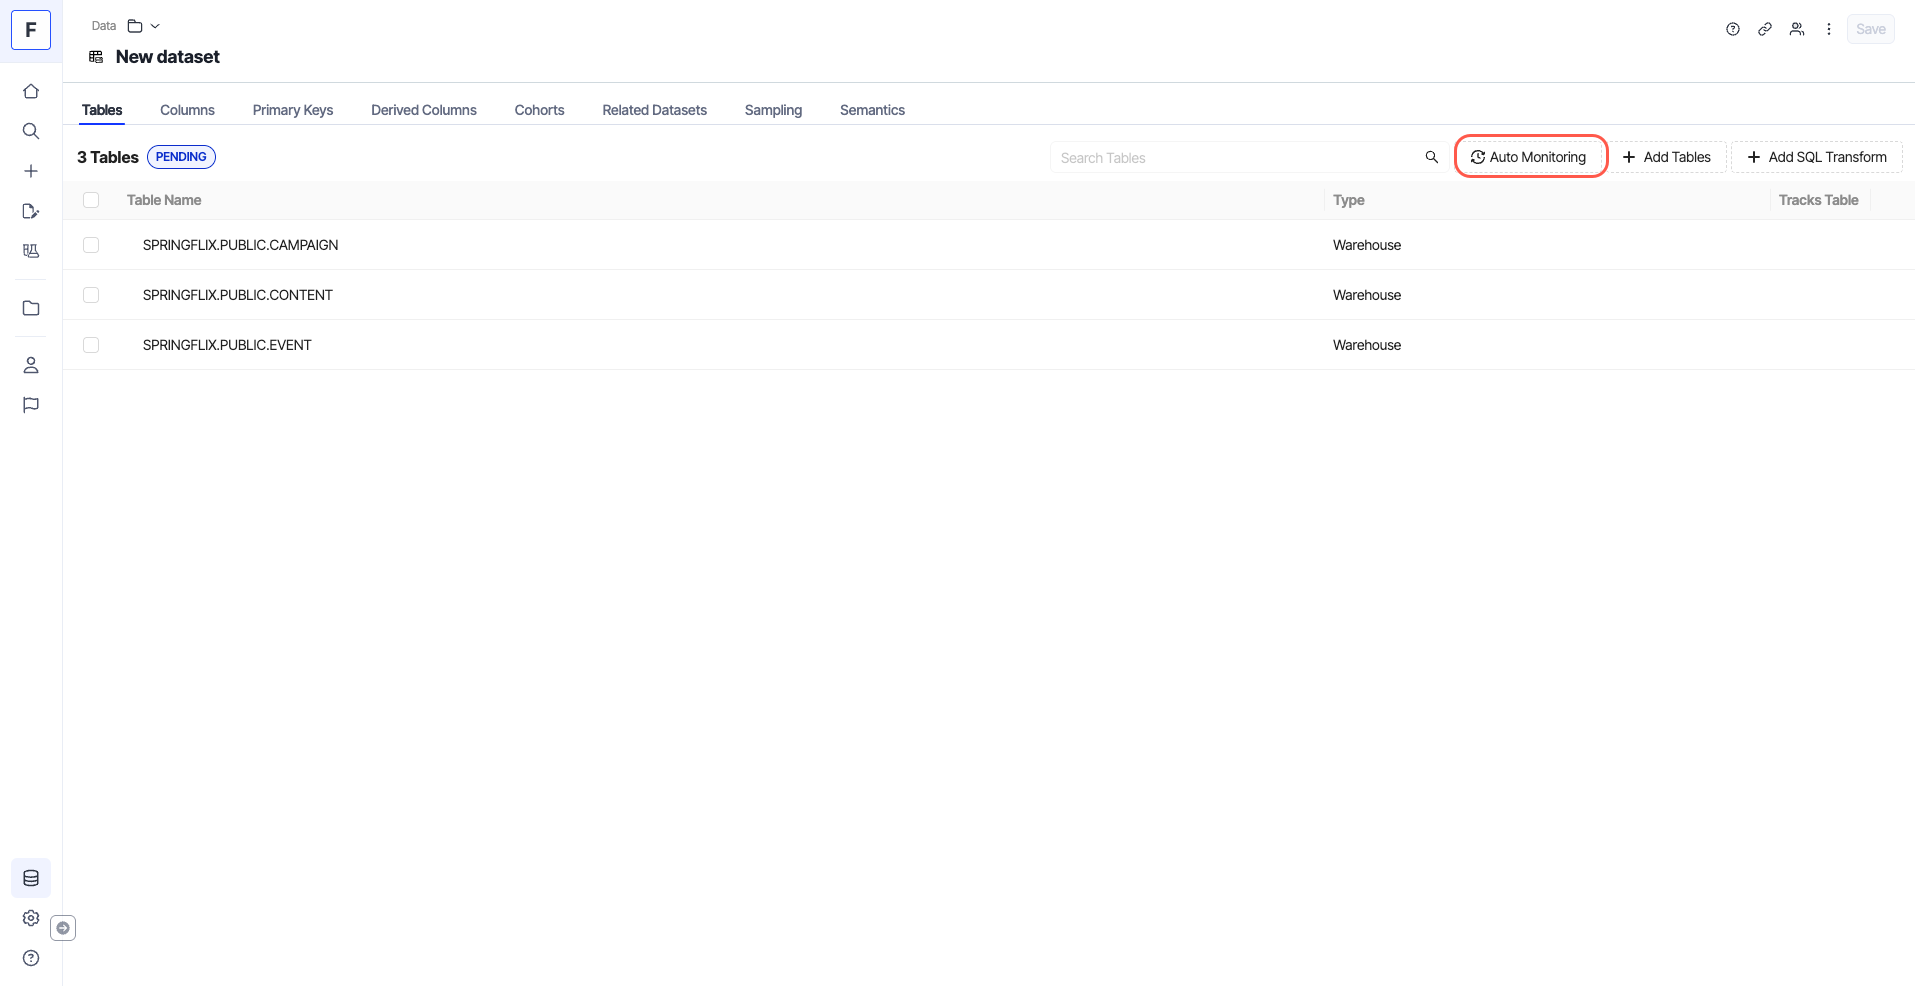Image resolution: width=1915 pixels, height=986 pixels.
Task: Click the Add SQL Transform button
Action: [1816, 157]
